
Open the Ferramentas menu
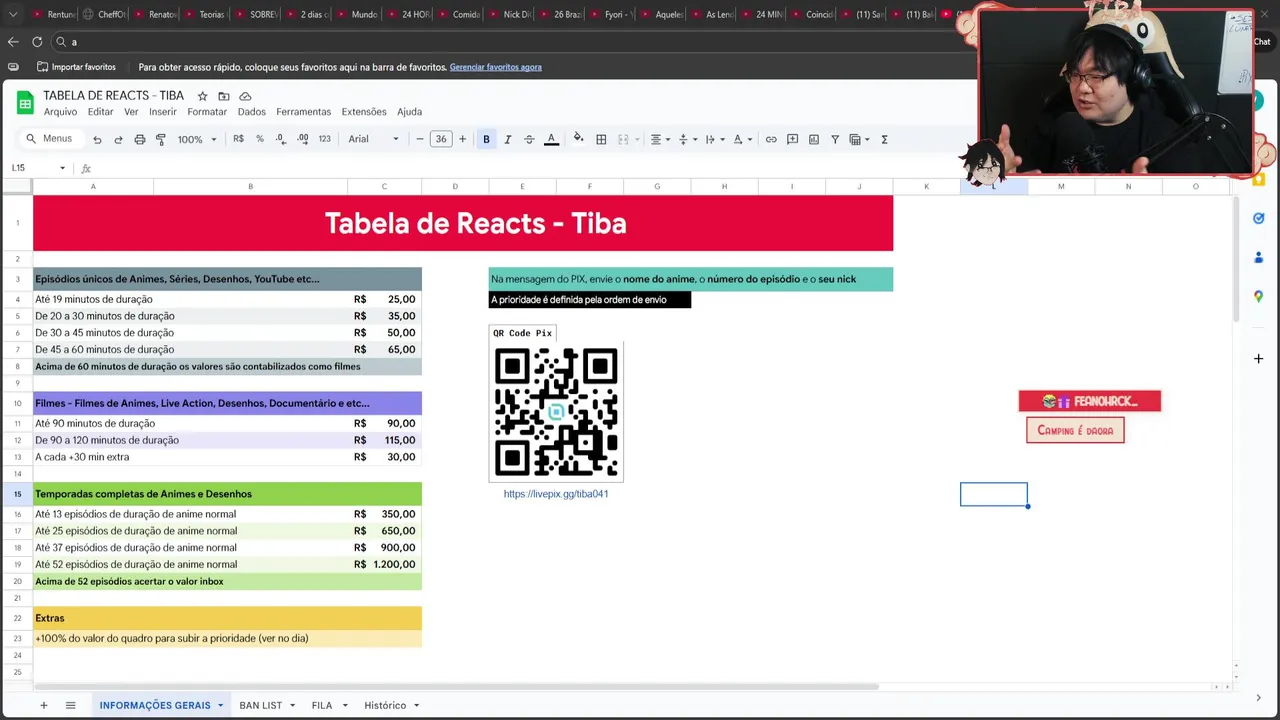[x=303, y=112]
